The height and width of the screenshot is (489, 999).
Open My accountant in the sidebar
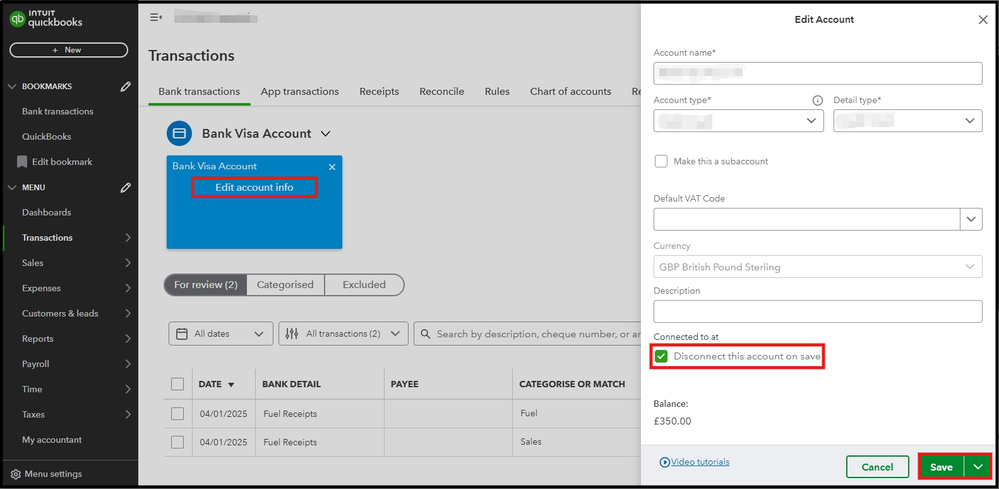point(52,440)
